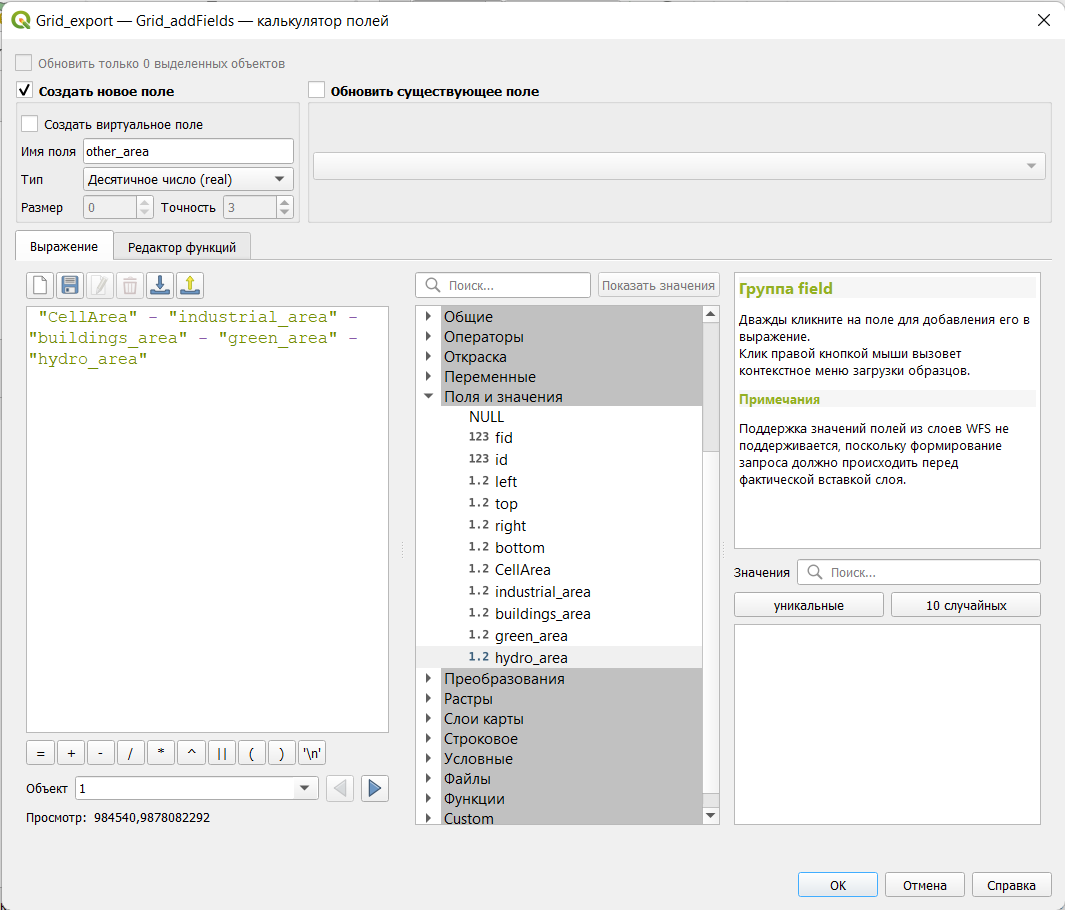Viewport: 1065px width, 910px height.
Task: Click the "Имя поля" input field
Action: pyautogui.click(x=188, y=151)
